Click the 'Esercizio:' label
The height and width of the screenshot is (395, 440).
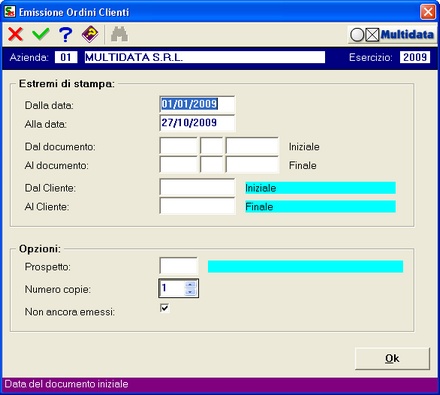pos(371,58)
